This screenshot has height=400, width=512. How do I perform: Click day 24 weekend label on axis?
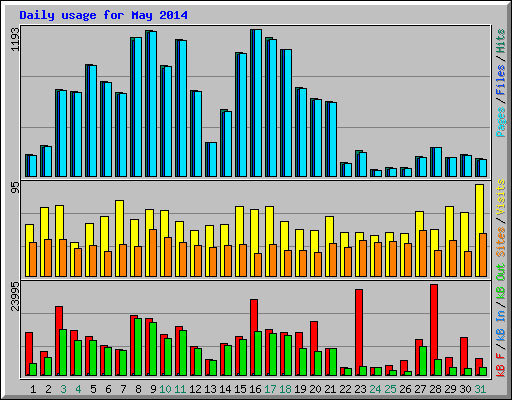point(375,389)
